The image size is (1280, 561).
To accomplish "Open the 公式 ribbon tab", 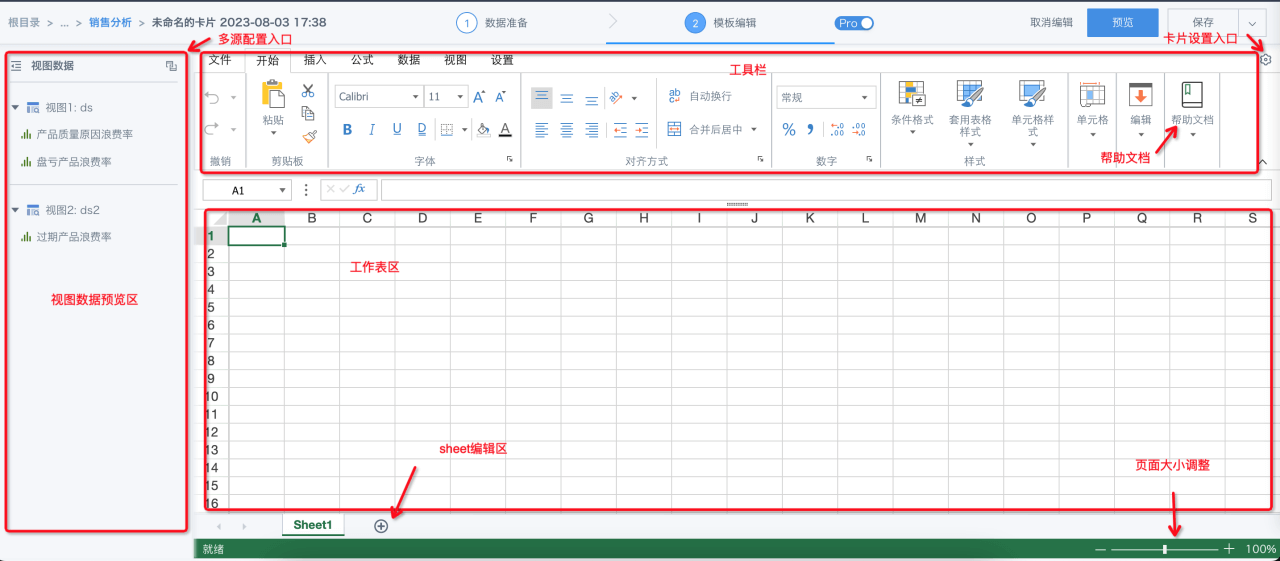I will pyautogui.click(x=362, y=60).
